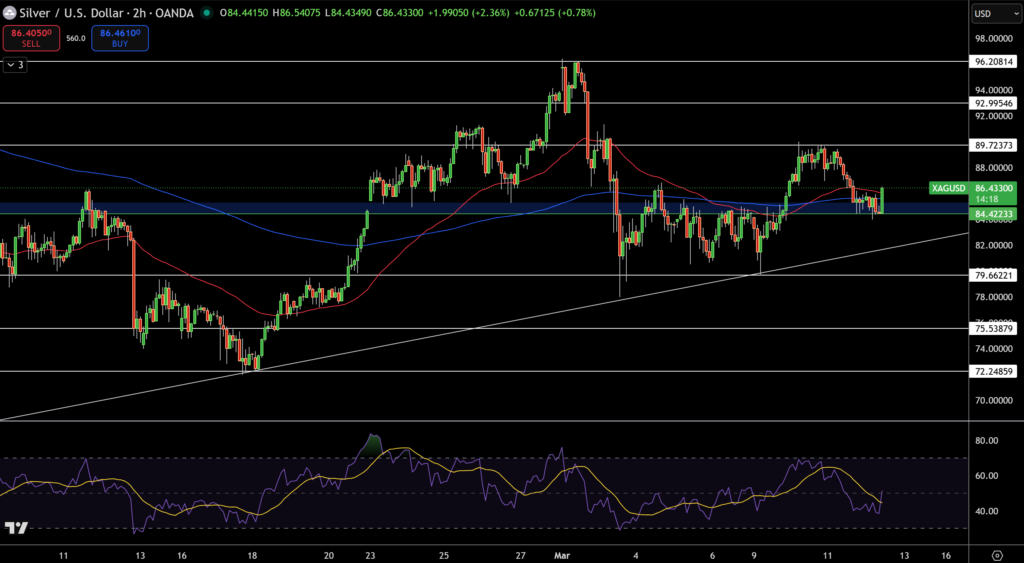Open the USD currency dropdown
Viewport: 1024px width, 563px height.
[x=994, y=14]
